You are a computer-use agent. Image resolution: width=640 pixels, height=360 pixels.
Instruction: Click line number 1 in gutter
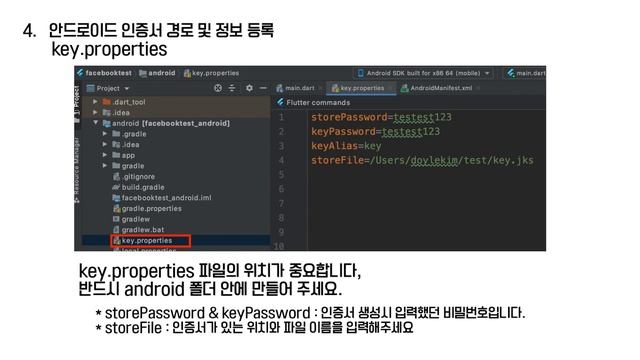[281, 117]
